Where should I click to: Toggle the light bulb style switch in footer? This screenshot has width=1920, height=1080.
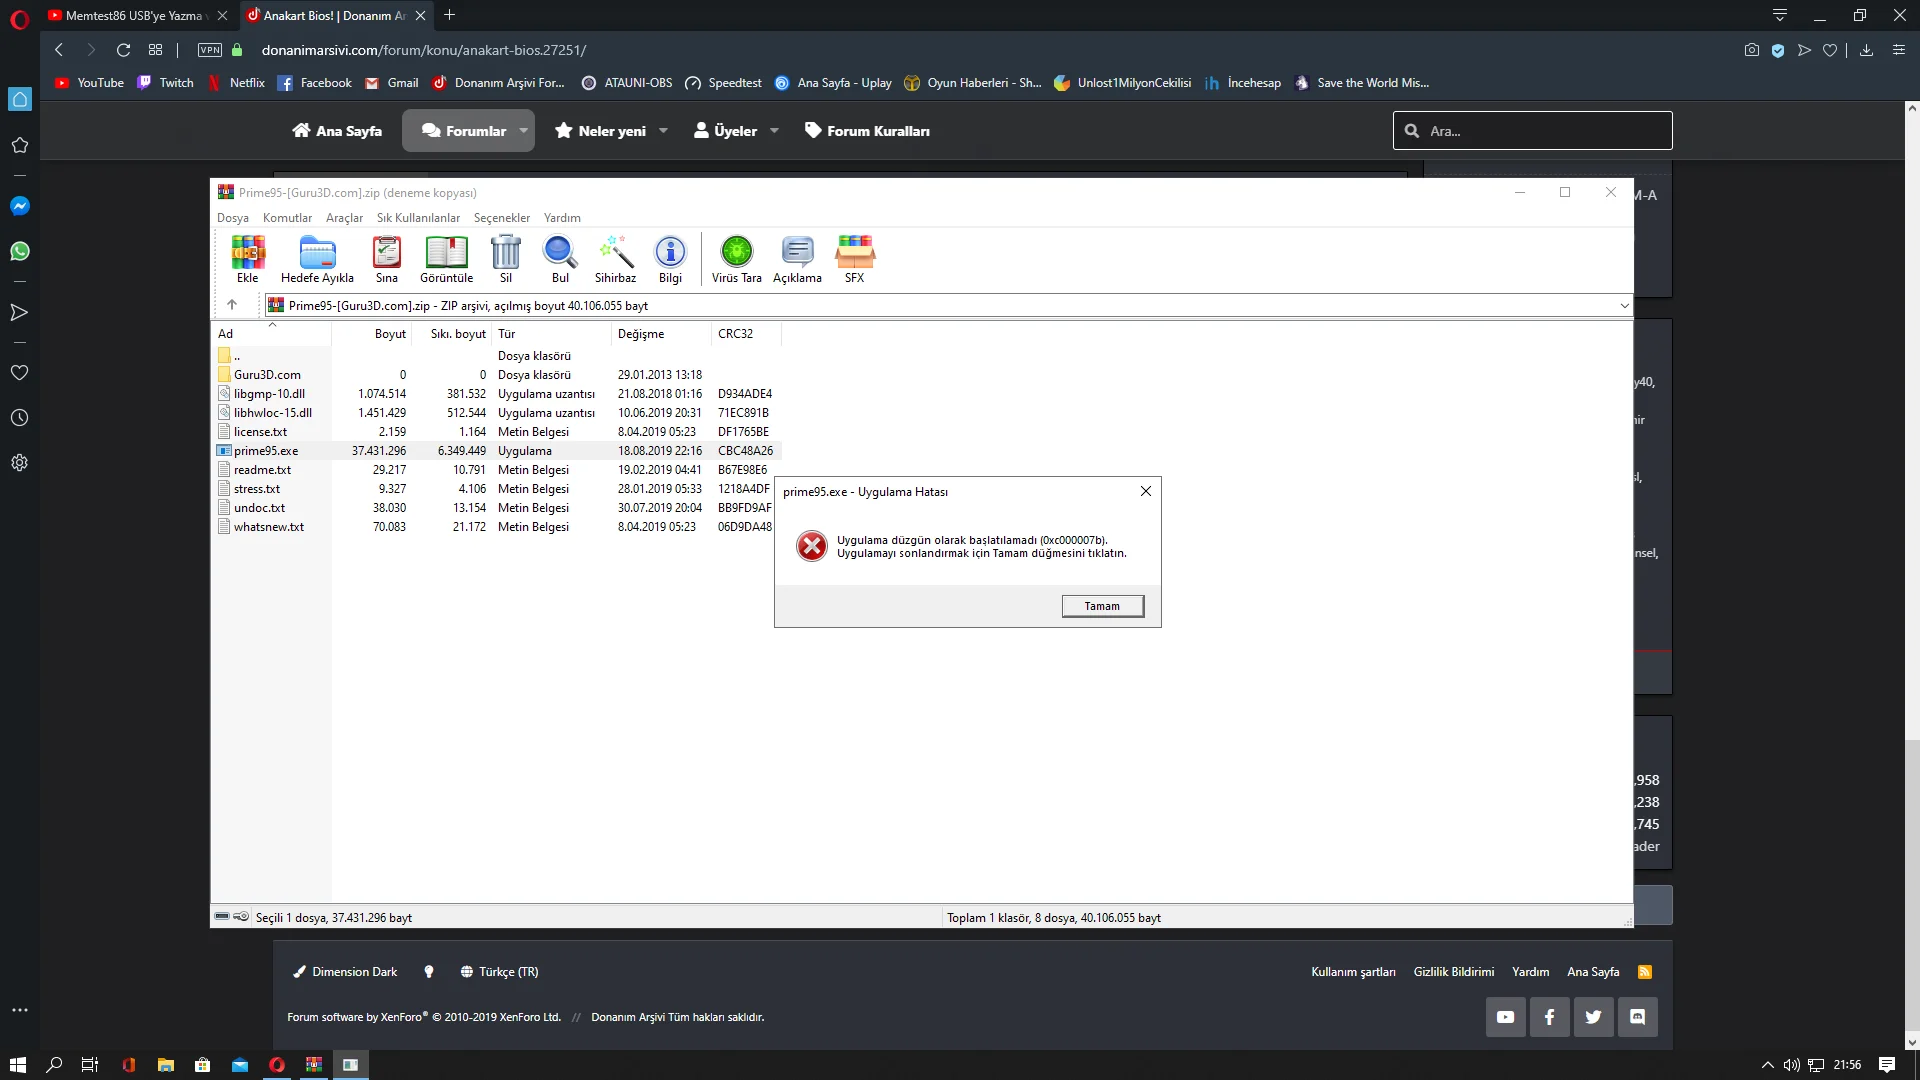click(429, 972)
